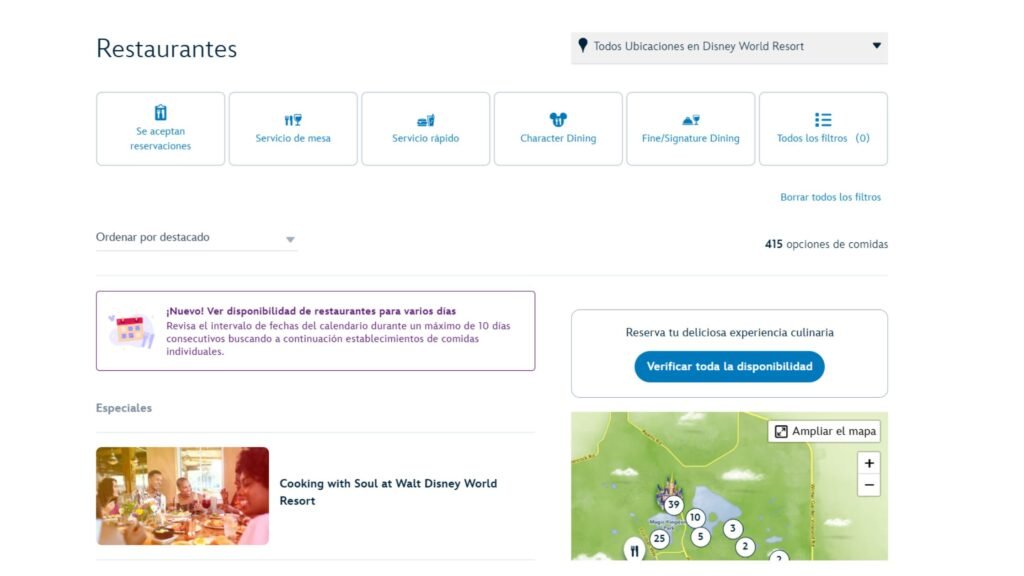Click the new multi-day availability banner
The height and width of the screenshot is (576, 1024).
315,331
